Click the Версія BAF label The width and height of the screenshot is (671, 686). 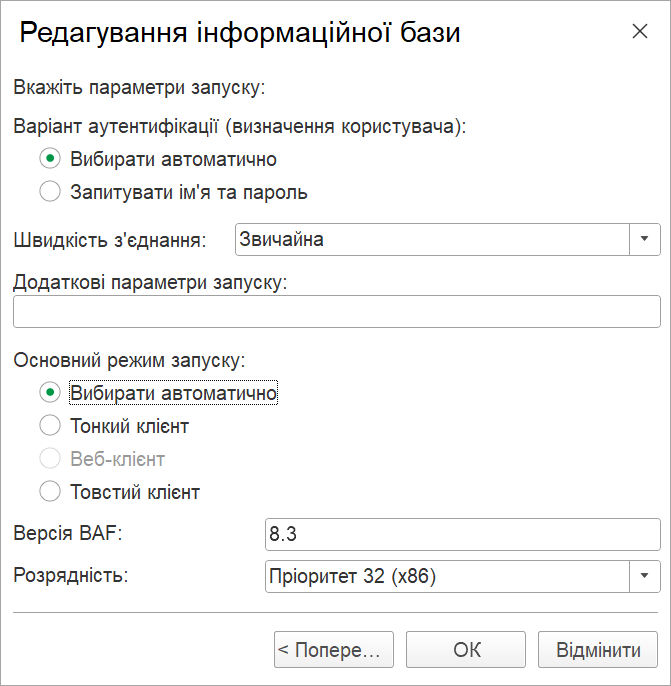pos(68,533)
